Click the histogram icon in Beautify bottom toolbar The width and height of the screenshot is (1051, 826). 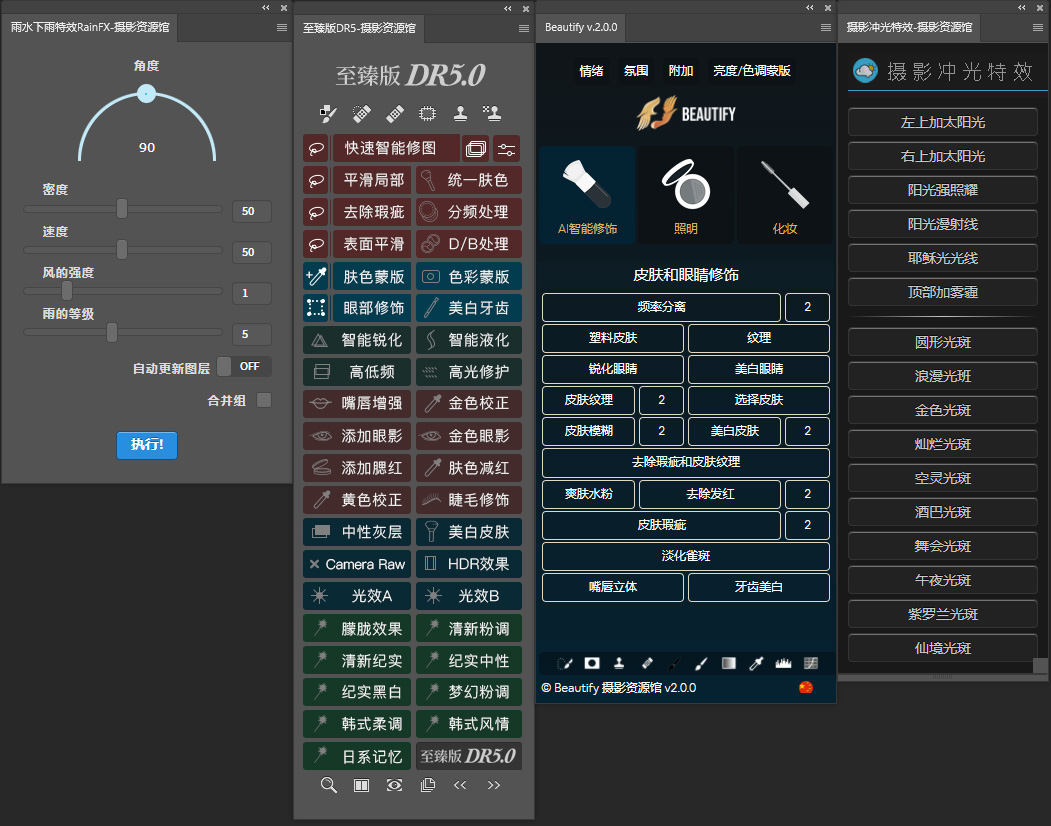click(x=784, y=663)
